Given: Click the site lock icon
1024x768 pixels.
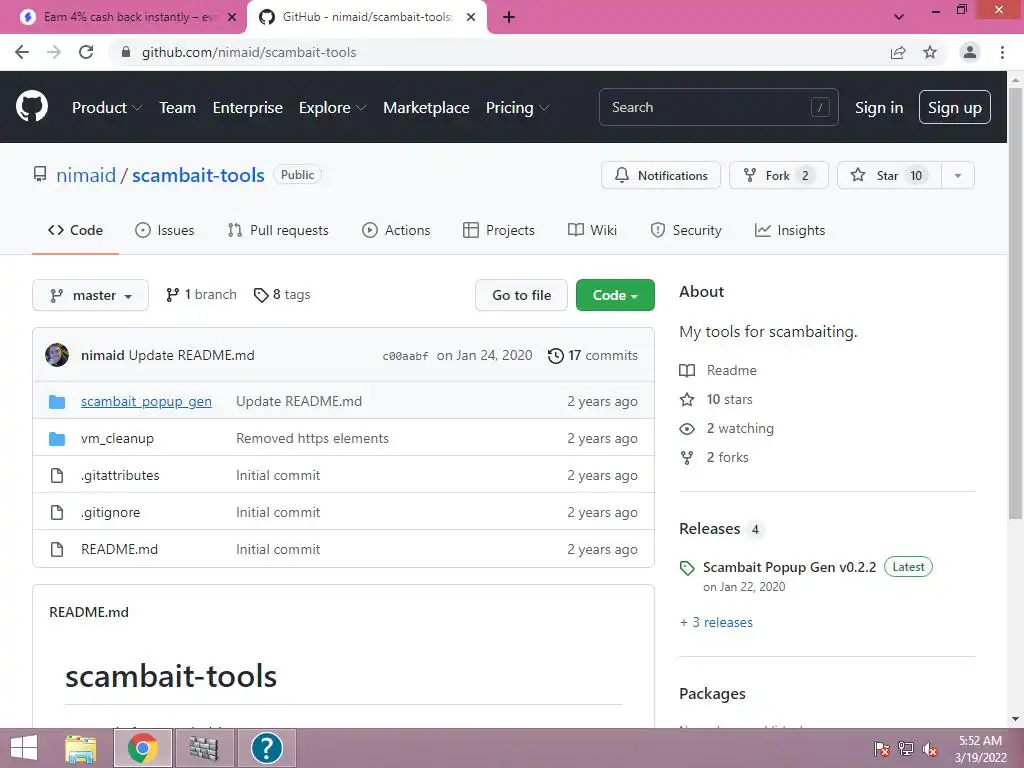Looking at the screenshot, I should [126, 52].
